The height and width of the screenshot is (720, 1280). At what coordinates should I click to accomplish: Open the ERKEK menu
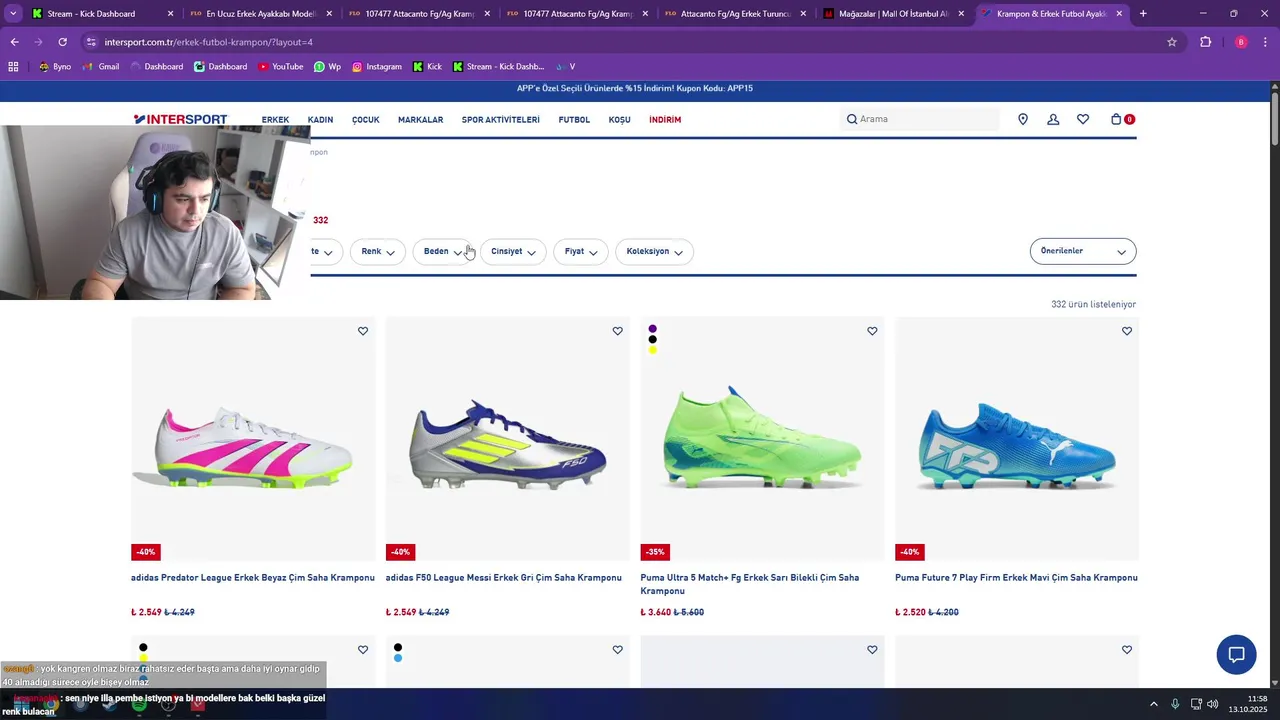pos(275,120)
